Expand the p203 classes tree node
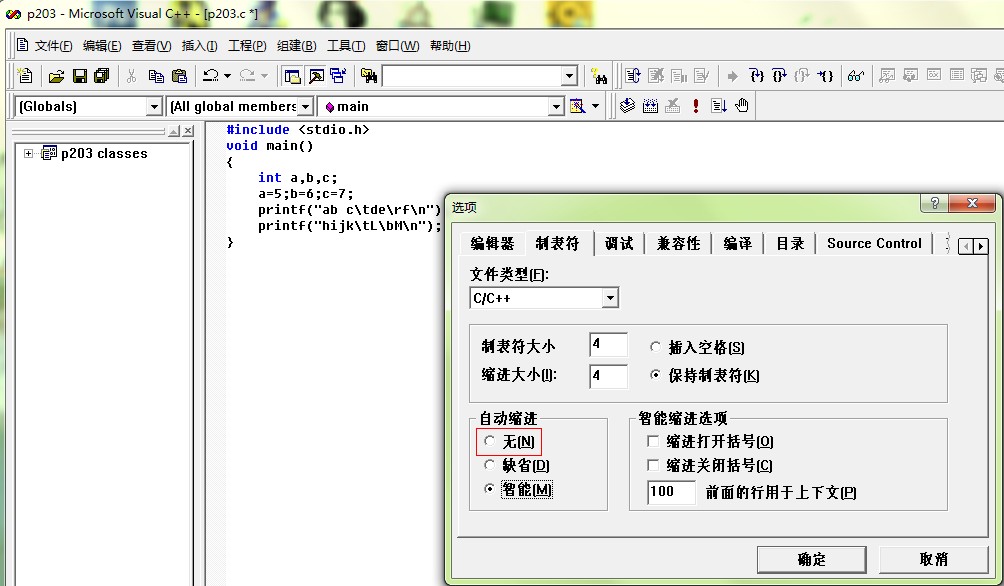The width and height of the screenshot is (1004, 586). pyautogui.click(x=28, y=153)
